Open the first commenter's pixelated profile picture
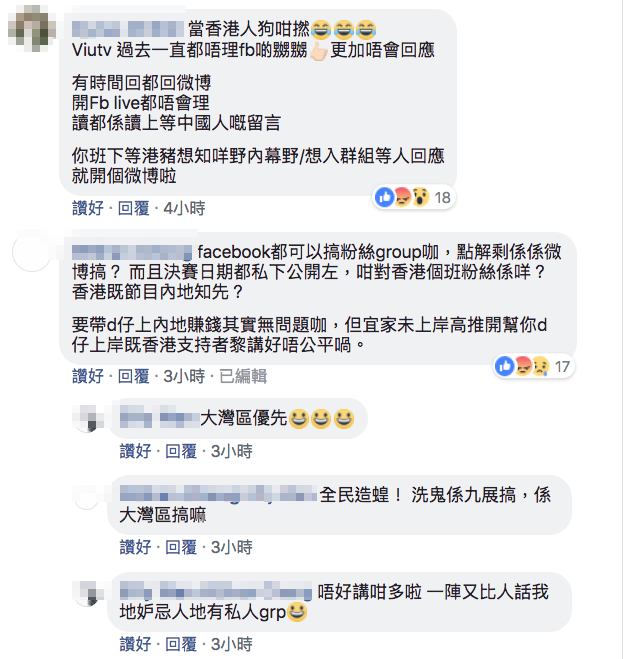623x659 pixels. (x=32, y=29)
